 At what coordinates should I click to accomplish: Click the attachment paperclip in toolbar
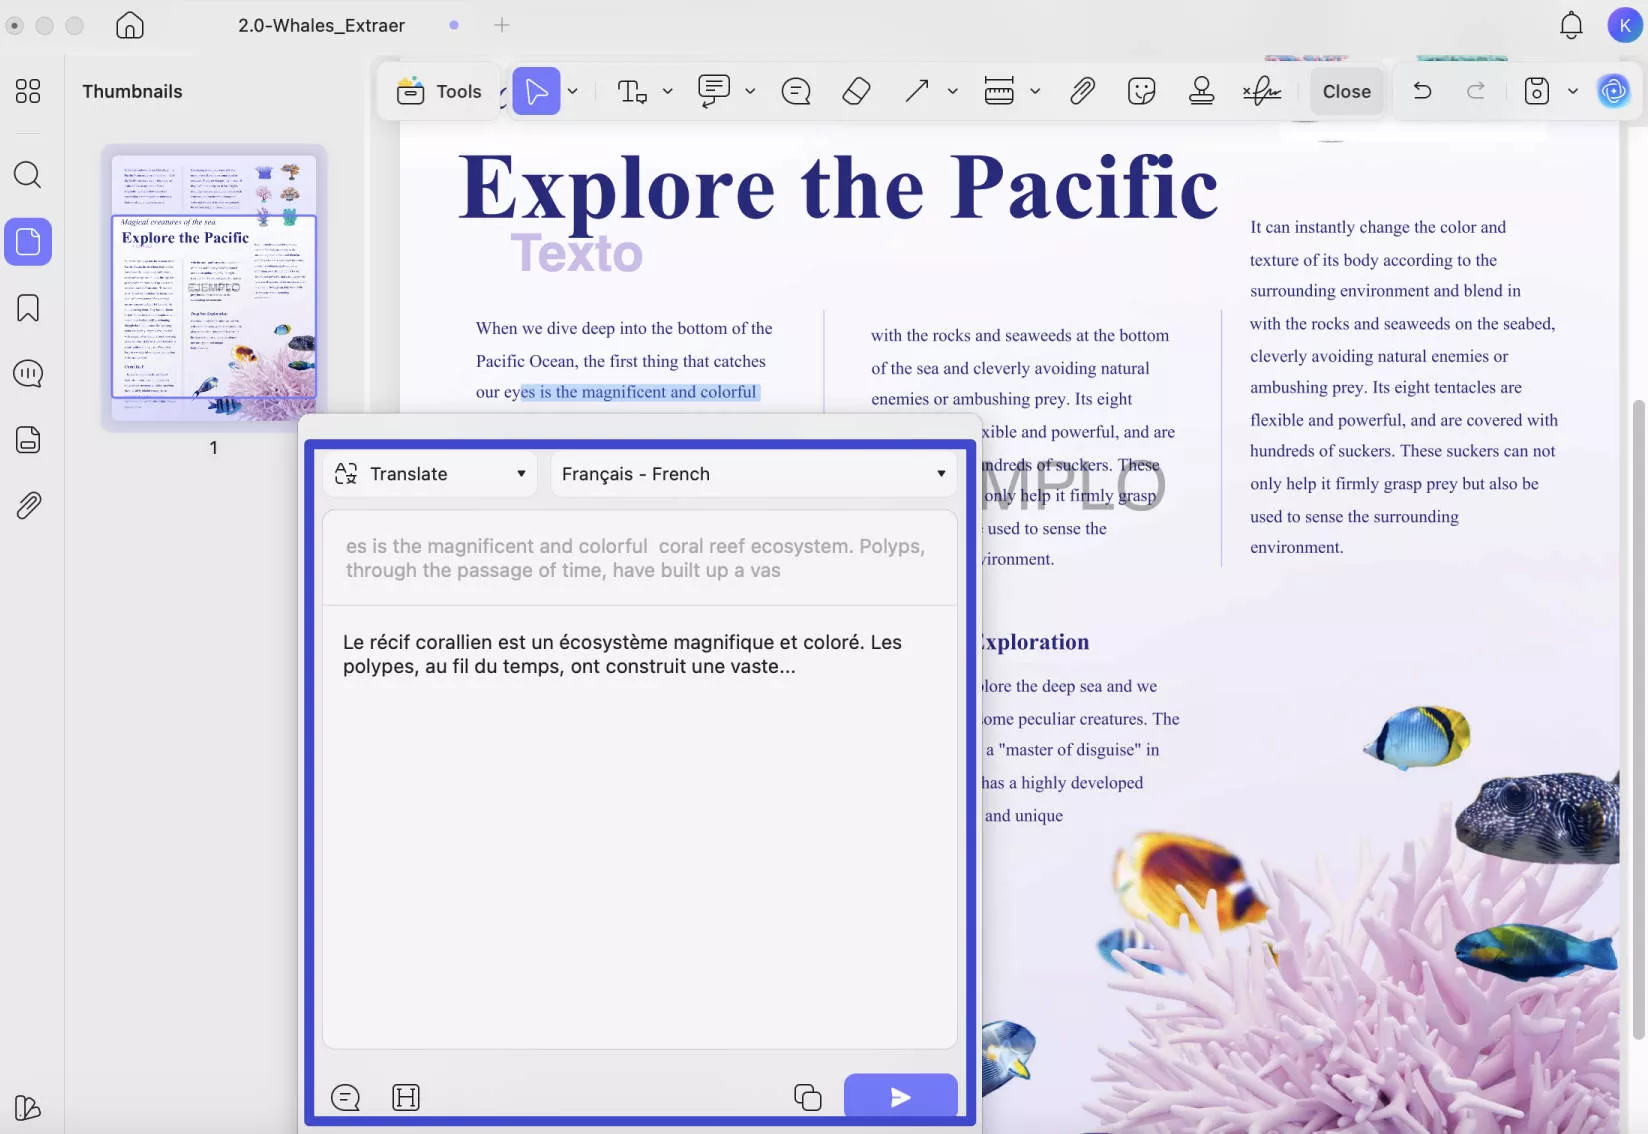click(x=1082, y=92)
